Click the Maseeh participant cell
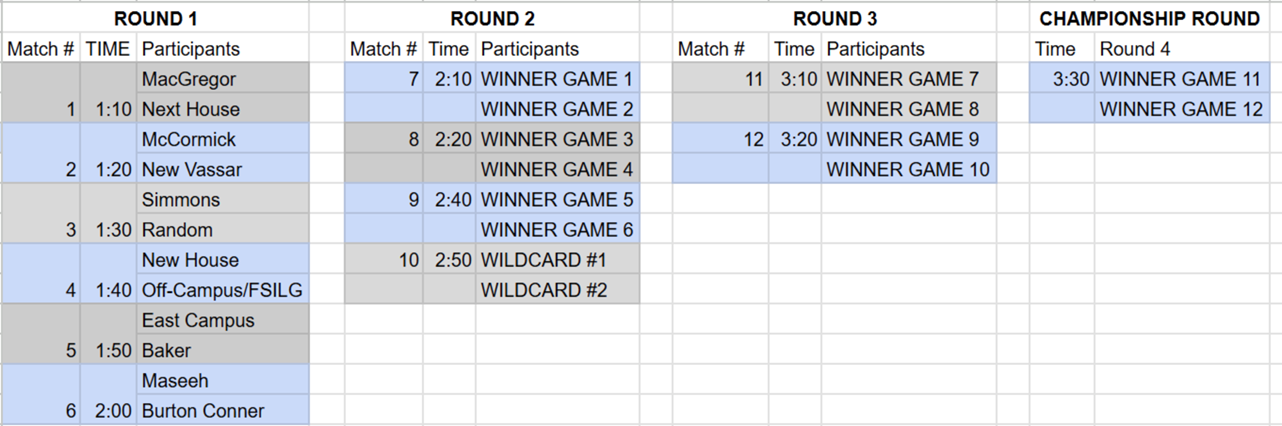Image resolution: width=1282 pixels, height=426 pixels. [222, 380]
